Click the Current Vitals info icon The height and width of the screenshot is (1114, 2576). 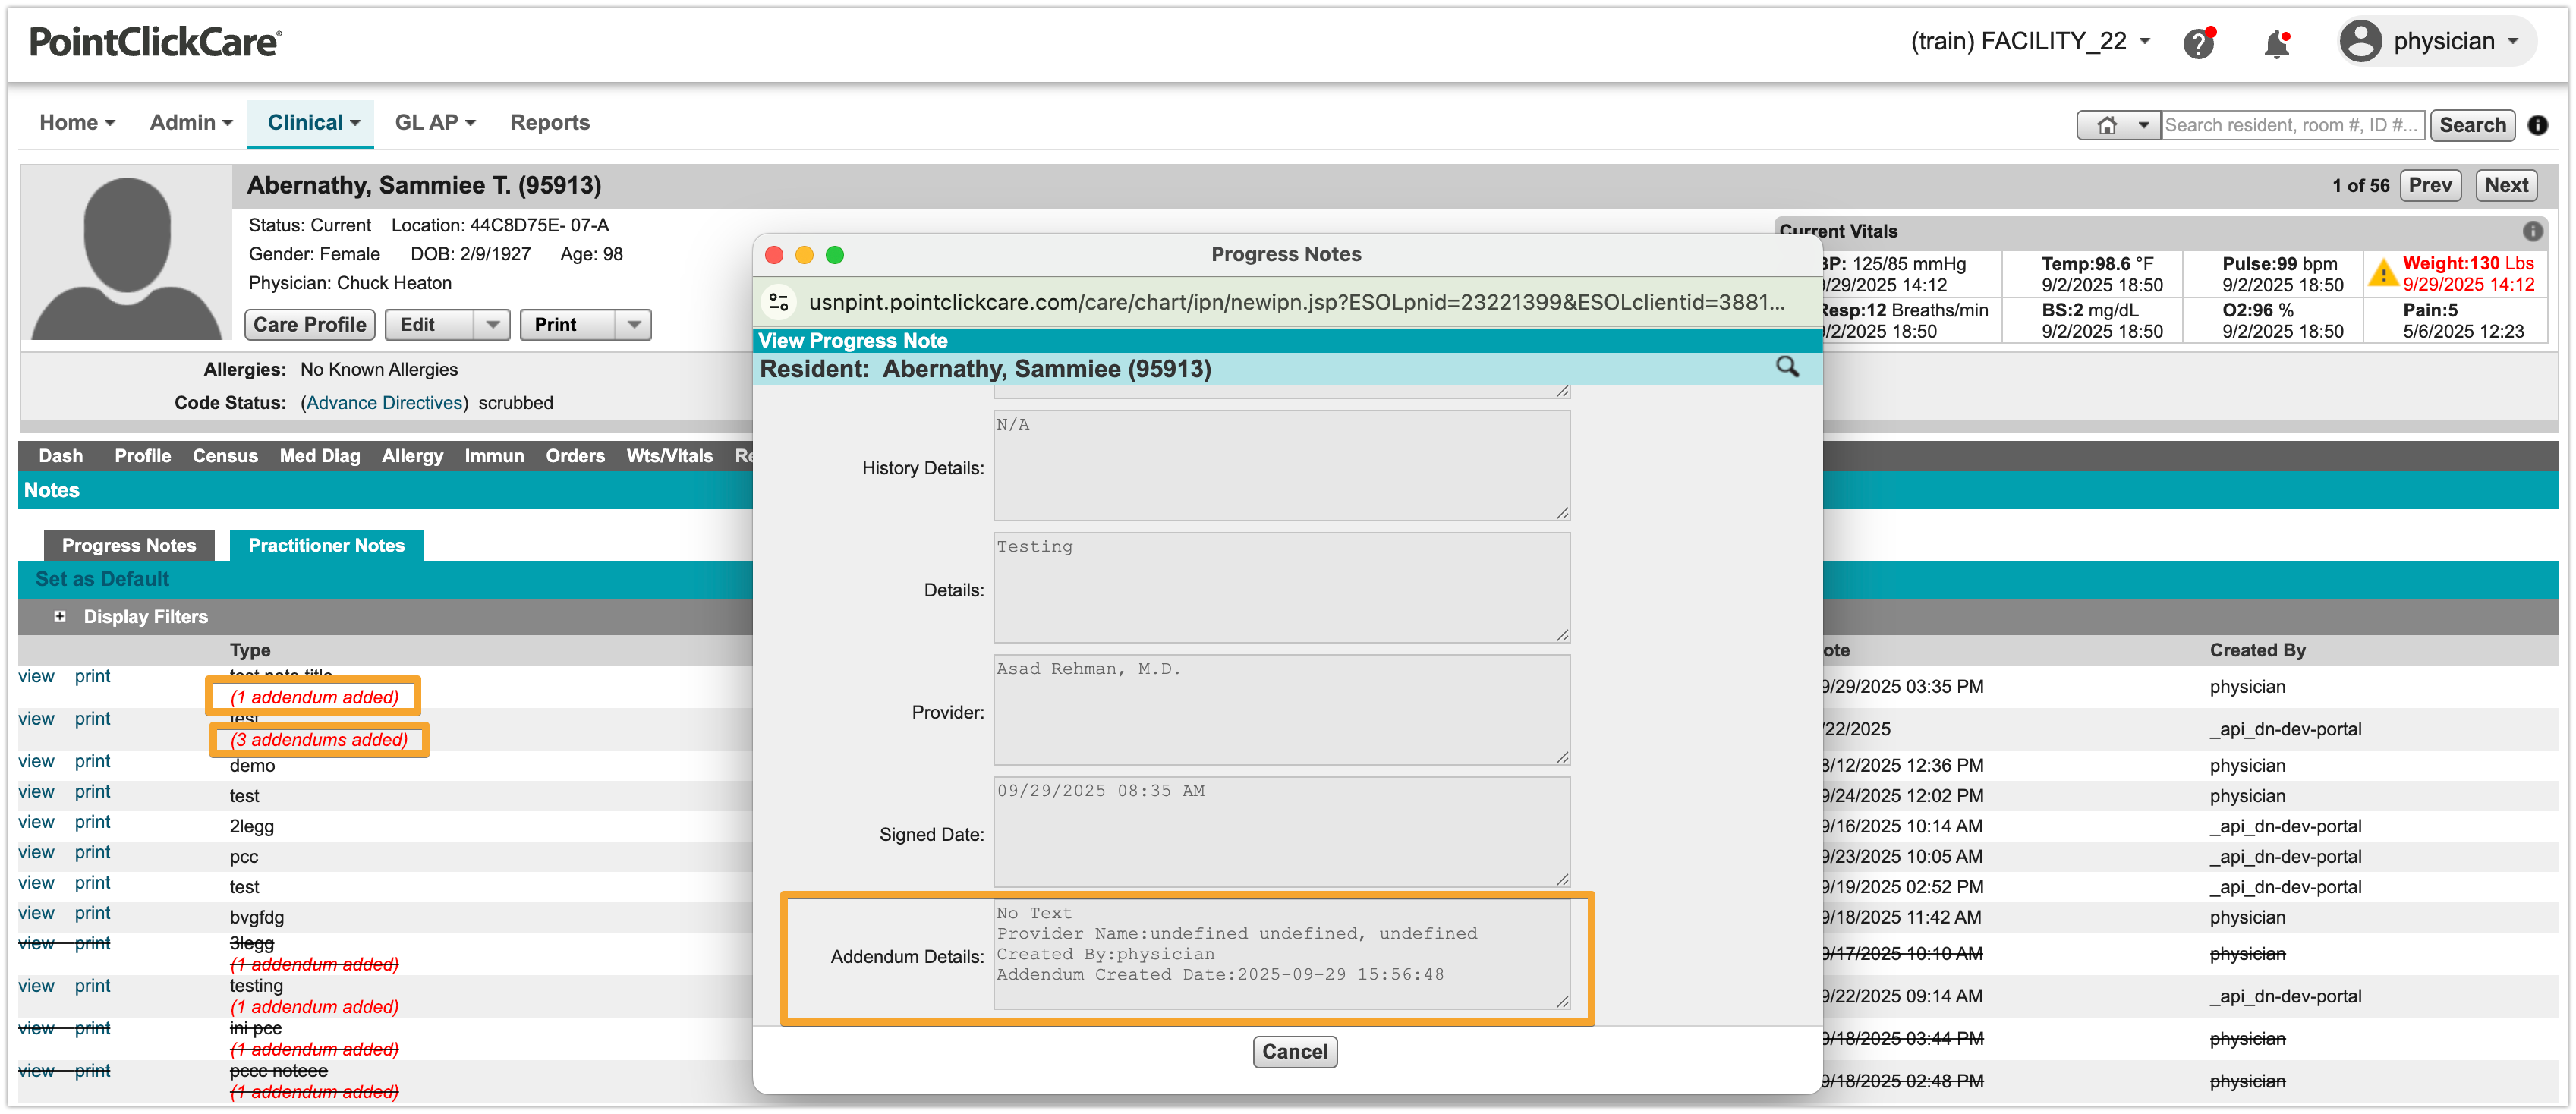pos(2532,231)
